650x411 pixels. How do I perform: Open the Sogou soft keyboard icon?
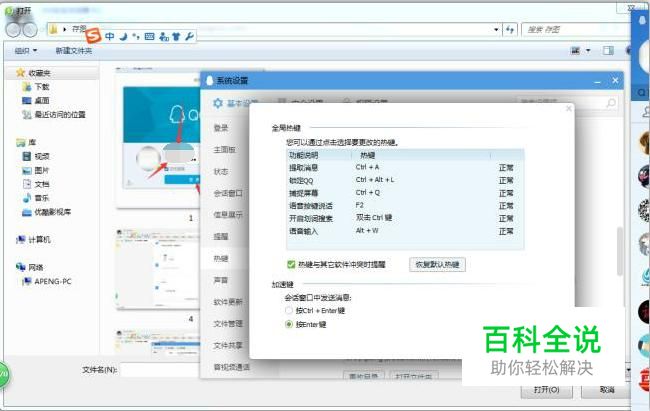(x=149, y=36)
